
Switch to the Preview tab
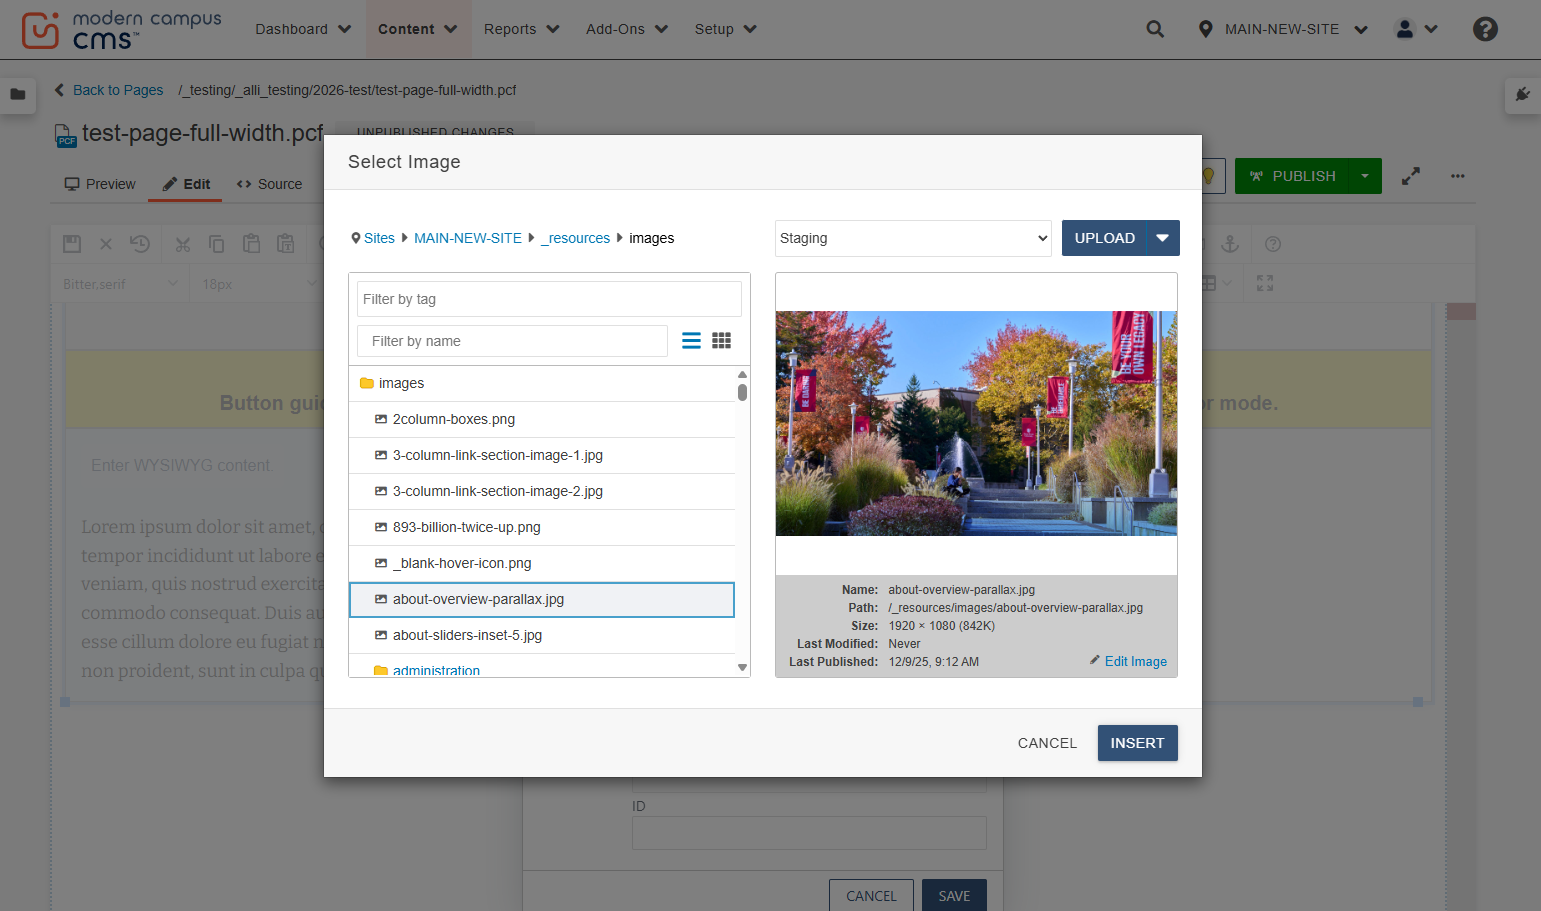[x=100, y=184]
